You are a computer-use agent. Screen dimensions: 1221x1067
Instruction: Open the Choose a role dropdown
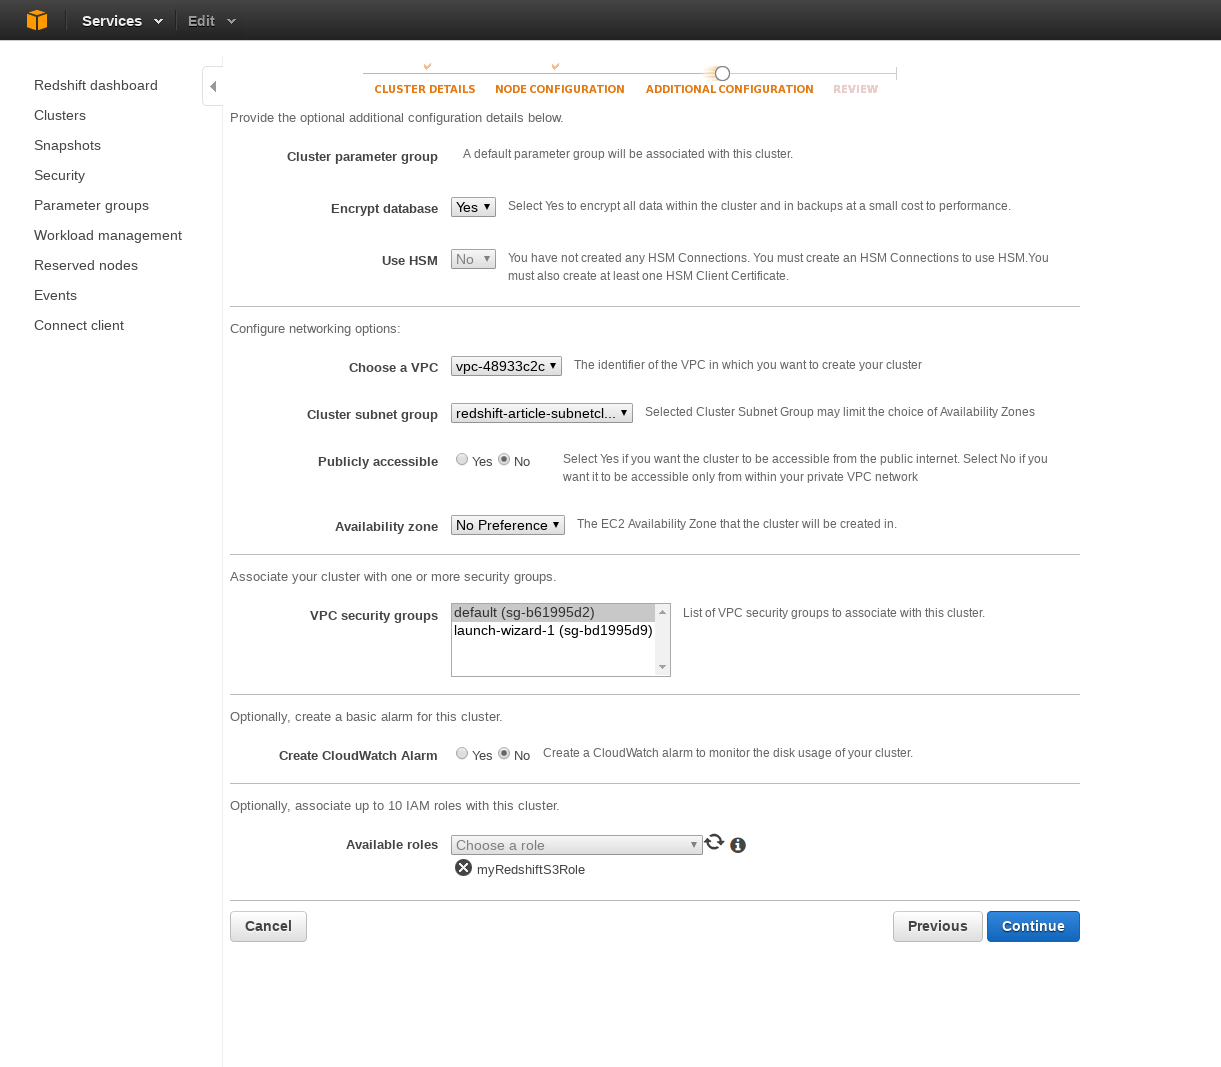coord(577,845)
